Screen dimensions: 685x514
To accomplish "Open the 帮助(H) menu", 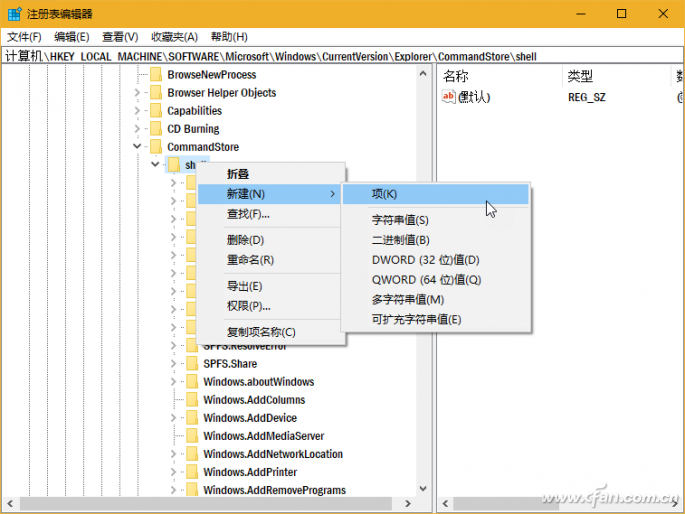I will tap(229, 37).
